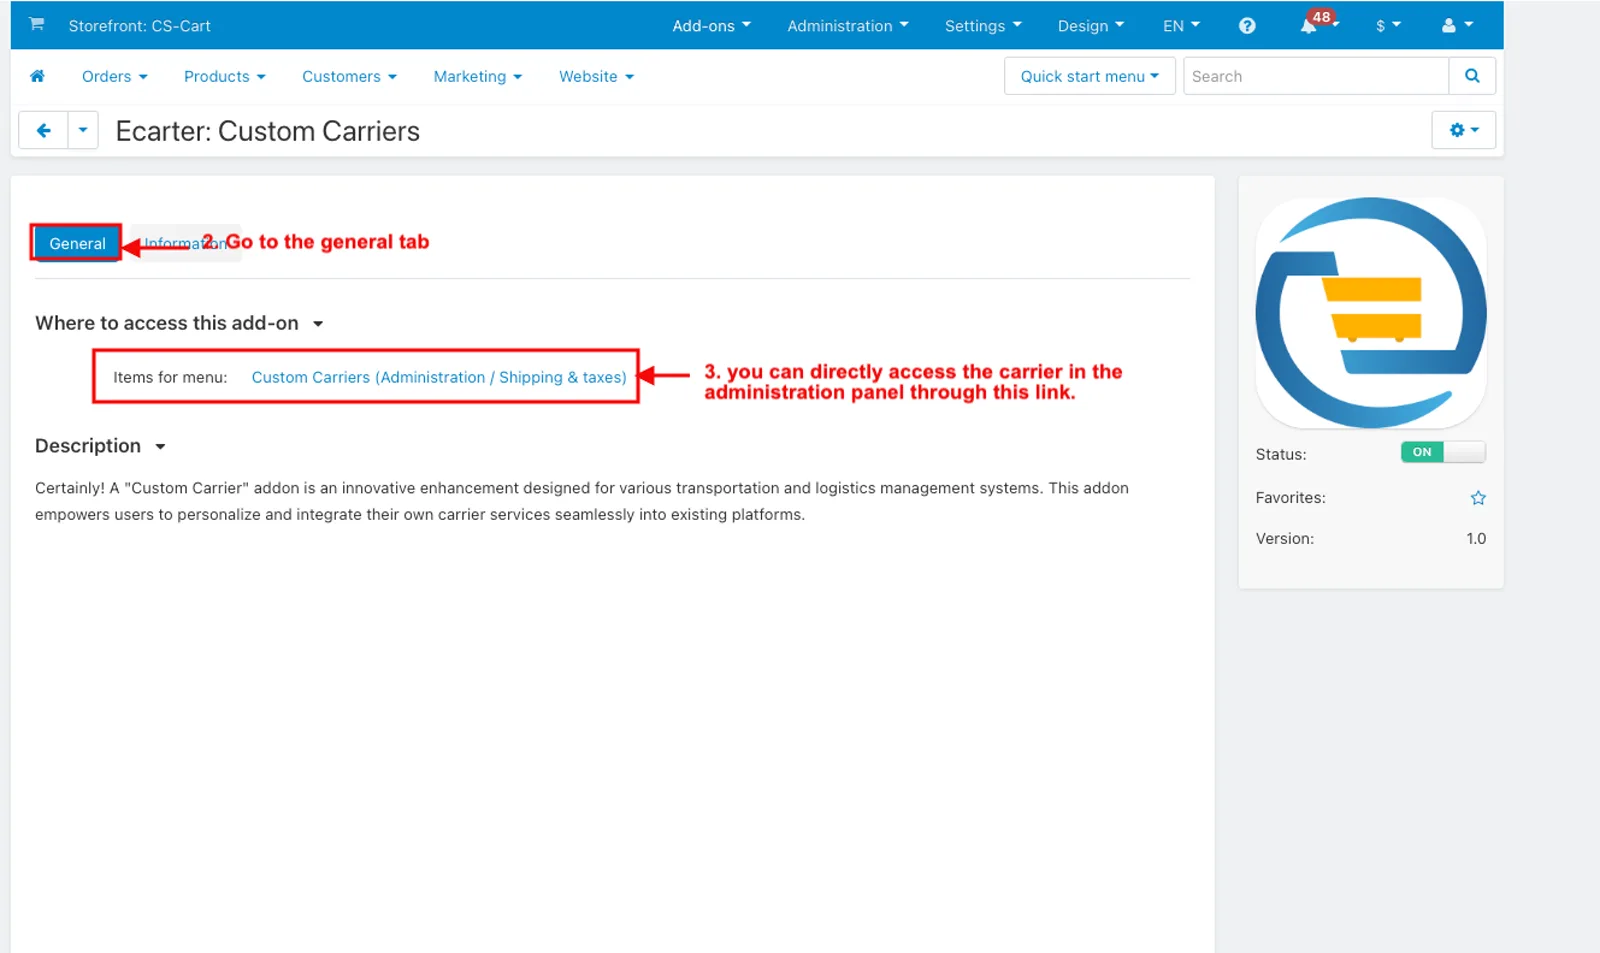Click the Ecarter add-on logo image
Screen dimensions: 1600x953
1371,313
